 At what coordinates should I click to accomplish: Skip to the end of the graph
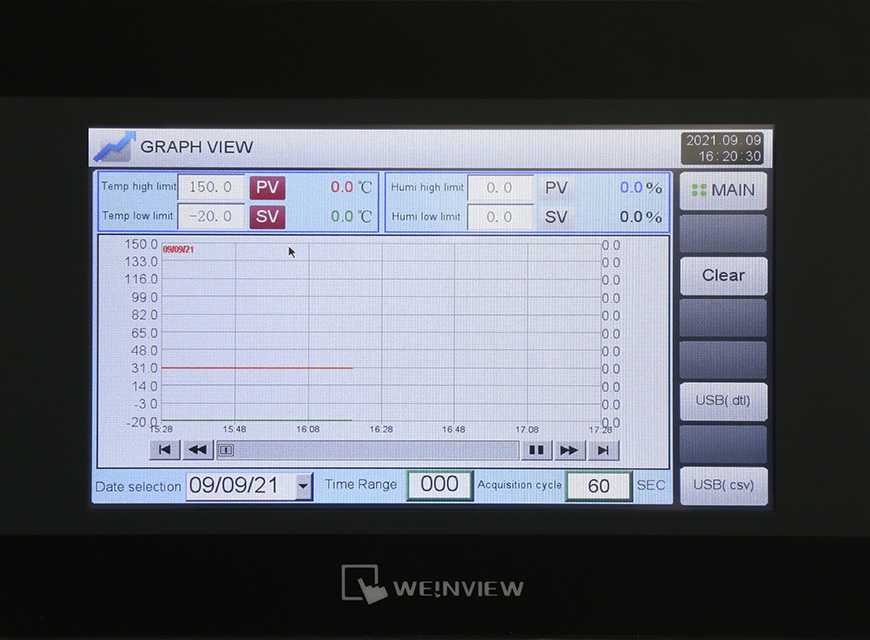602,450
